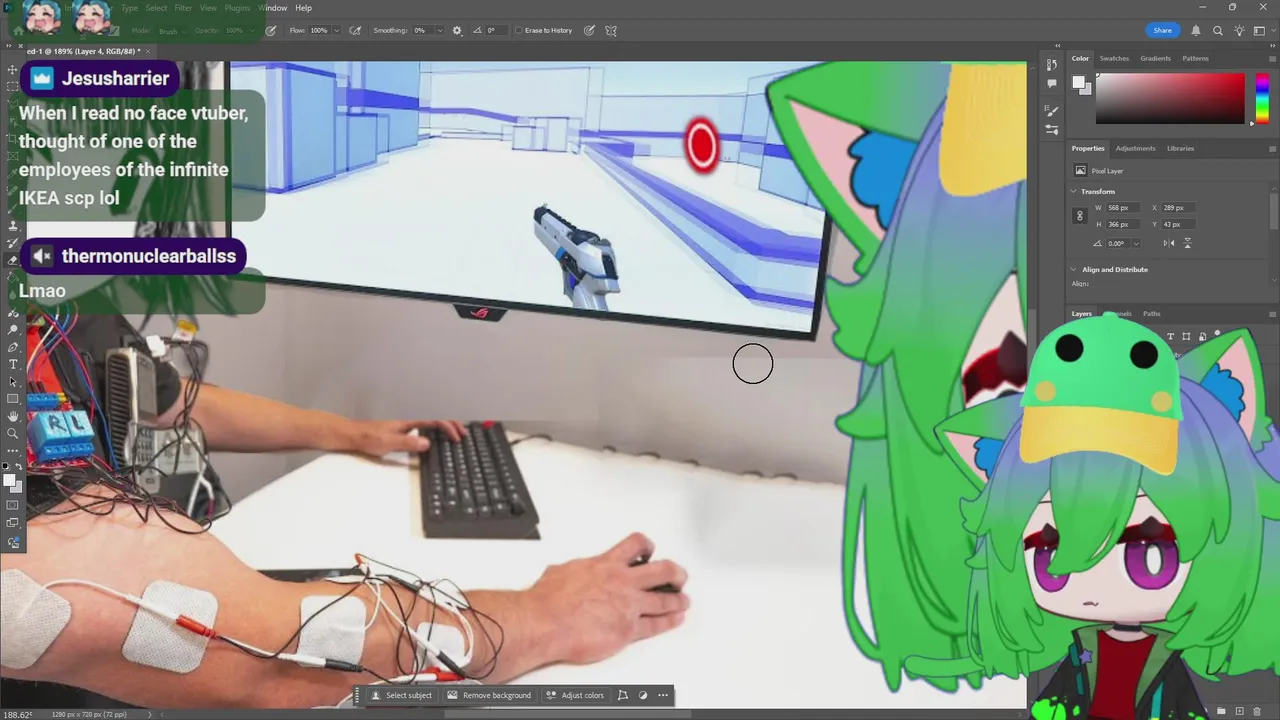
Task: Select the Zoom tool in toolbar
Action: coord(13,433)
